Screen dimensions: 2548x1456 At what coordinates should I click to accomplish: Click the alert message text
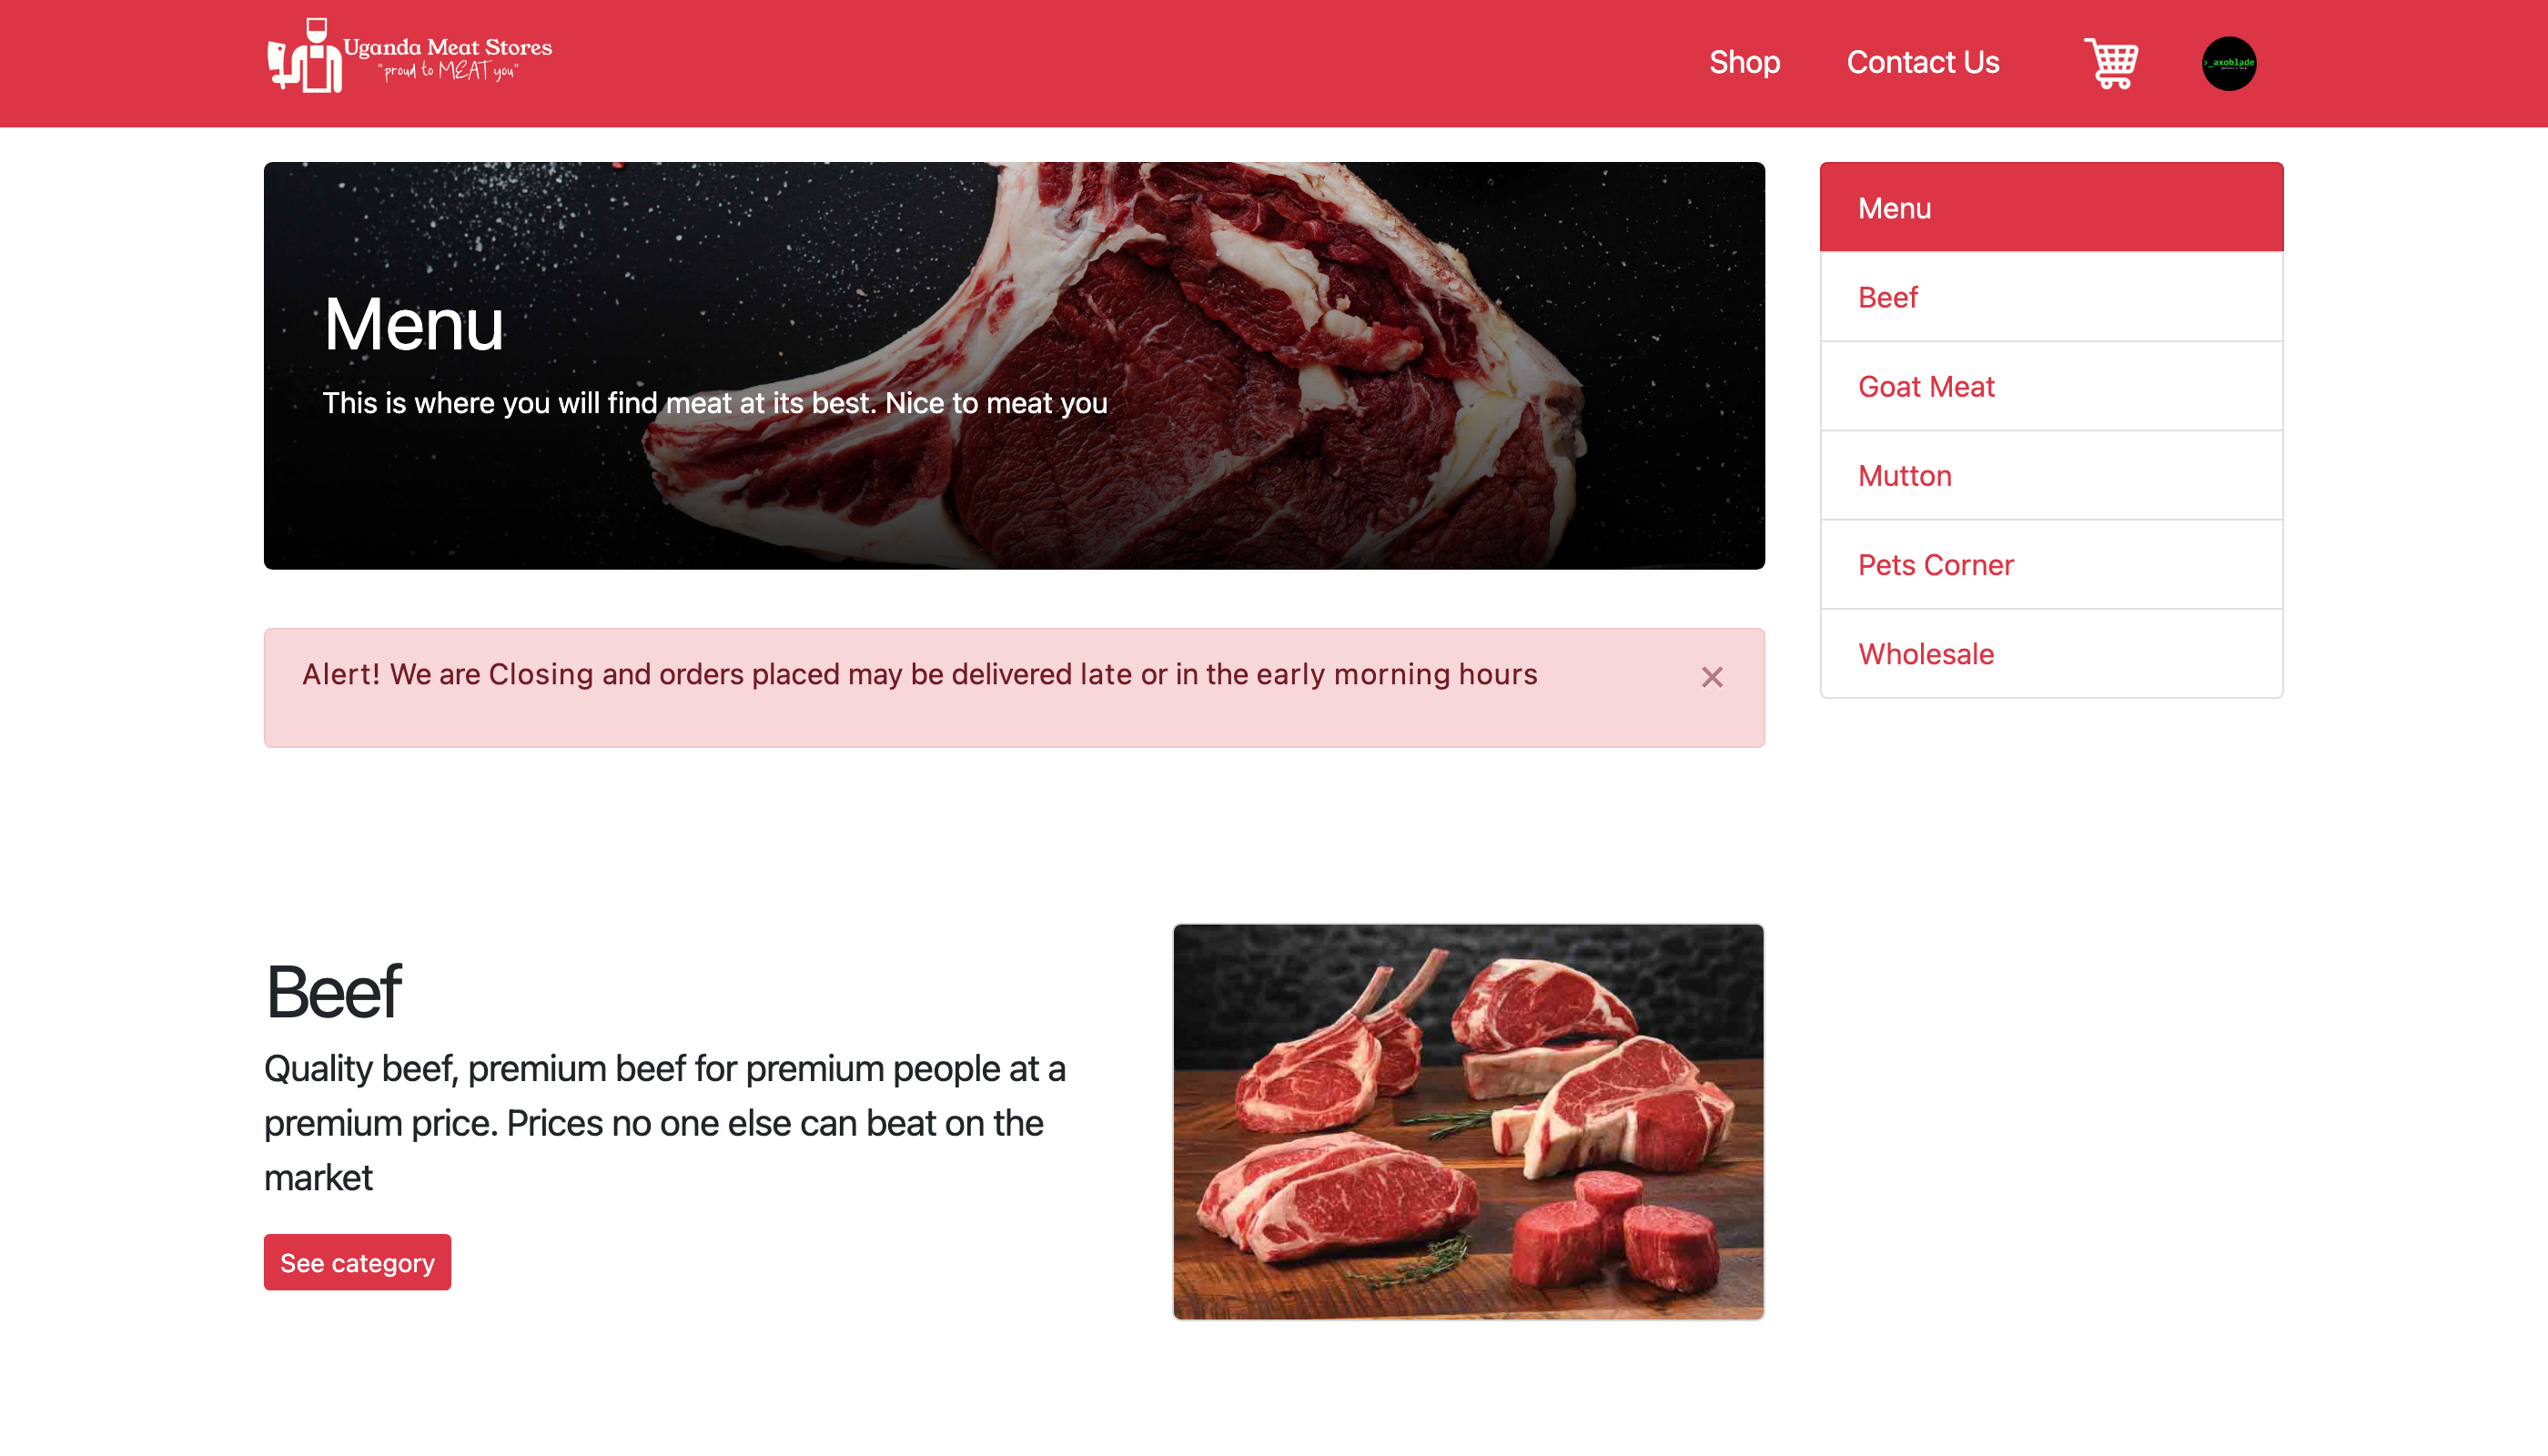click(x=919, y=674)
